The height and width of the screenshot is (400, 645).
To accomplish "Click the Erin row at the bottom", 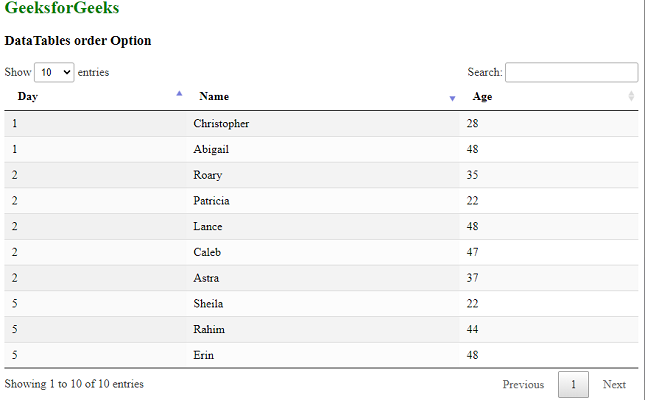I will coord(203,355).
